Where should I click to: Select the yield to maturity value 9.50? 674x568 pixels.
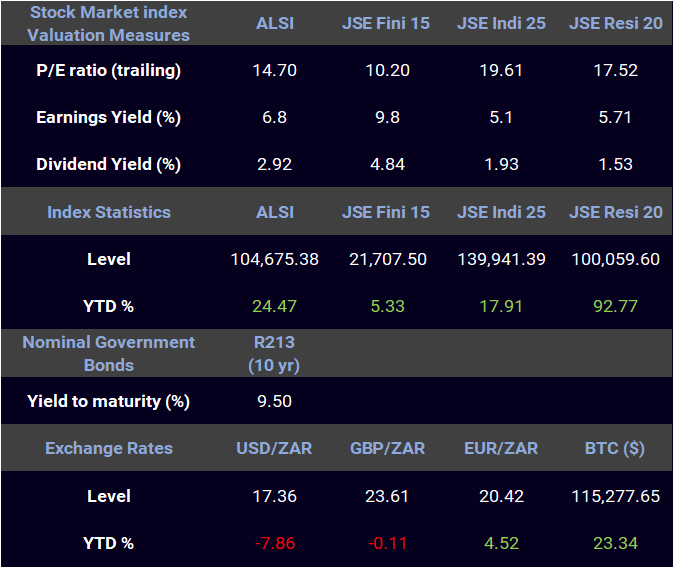click(274, 401)
